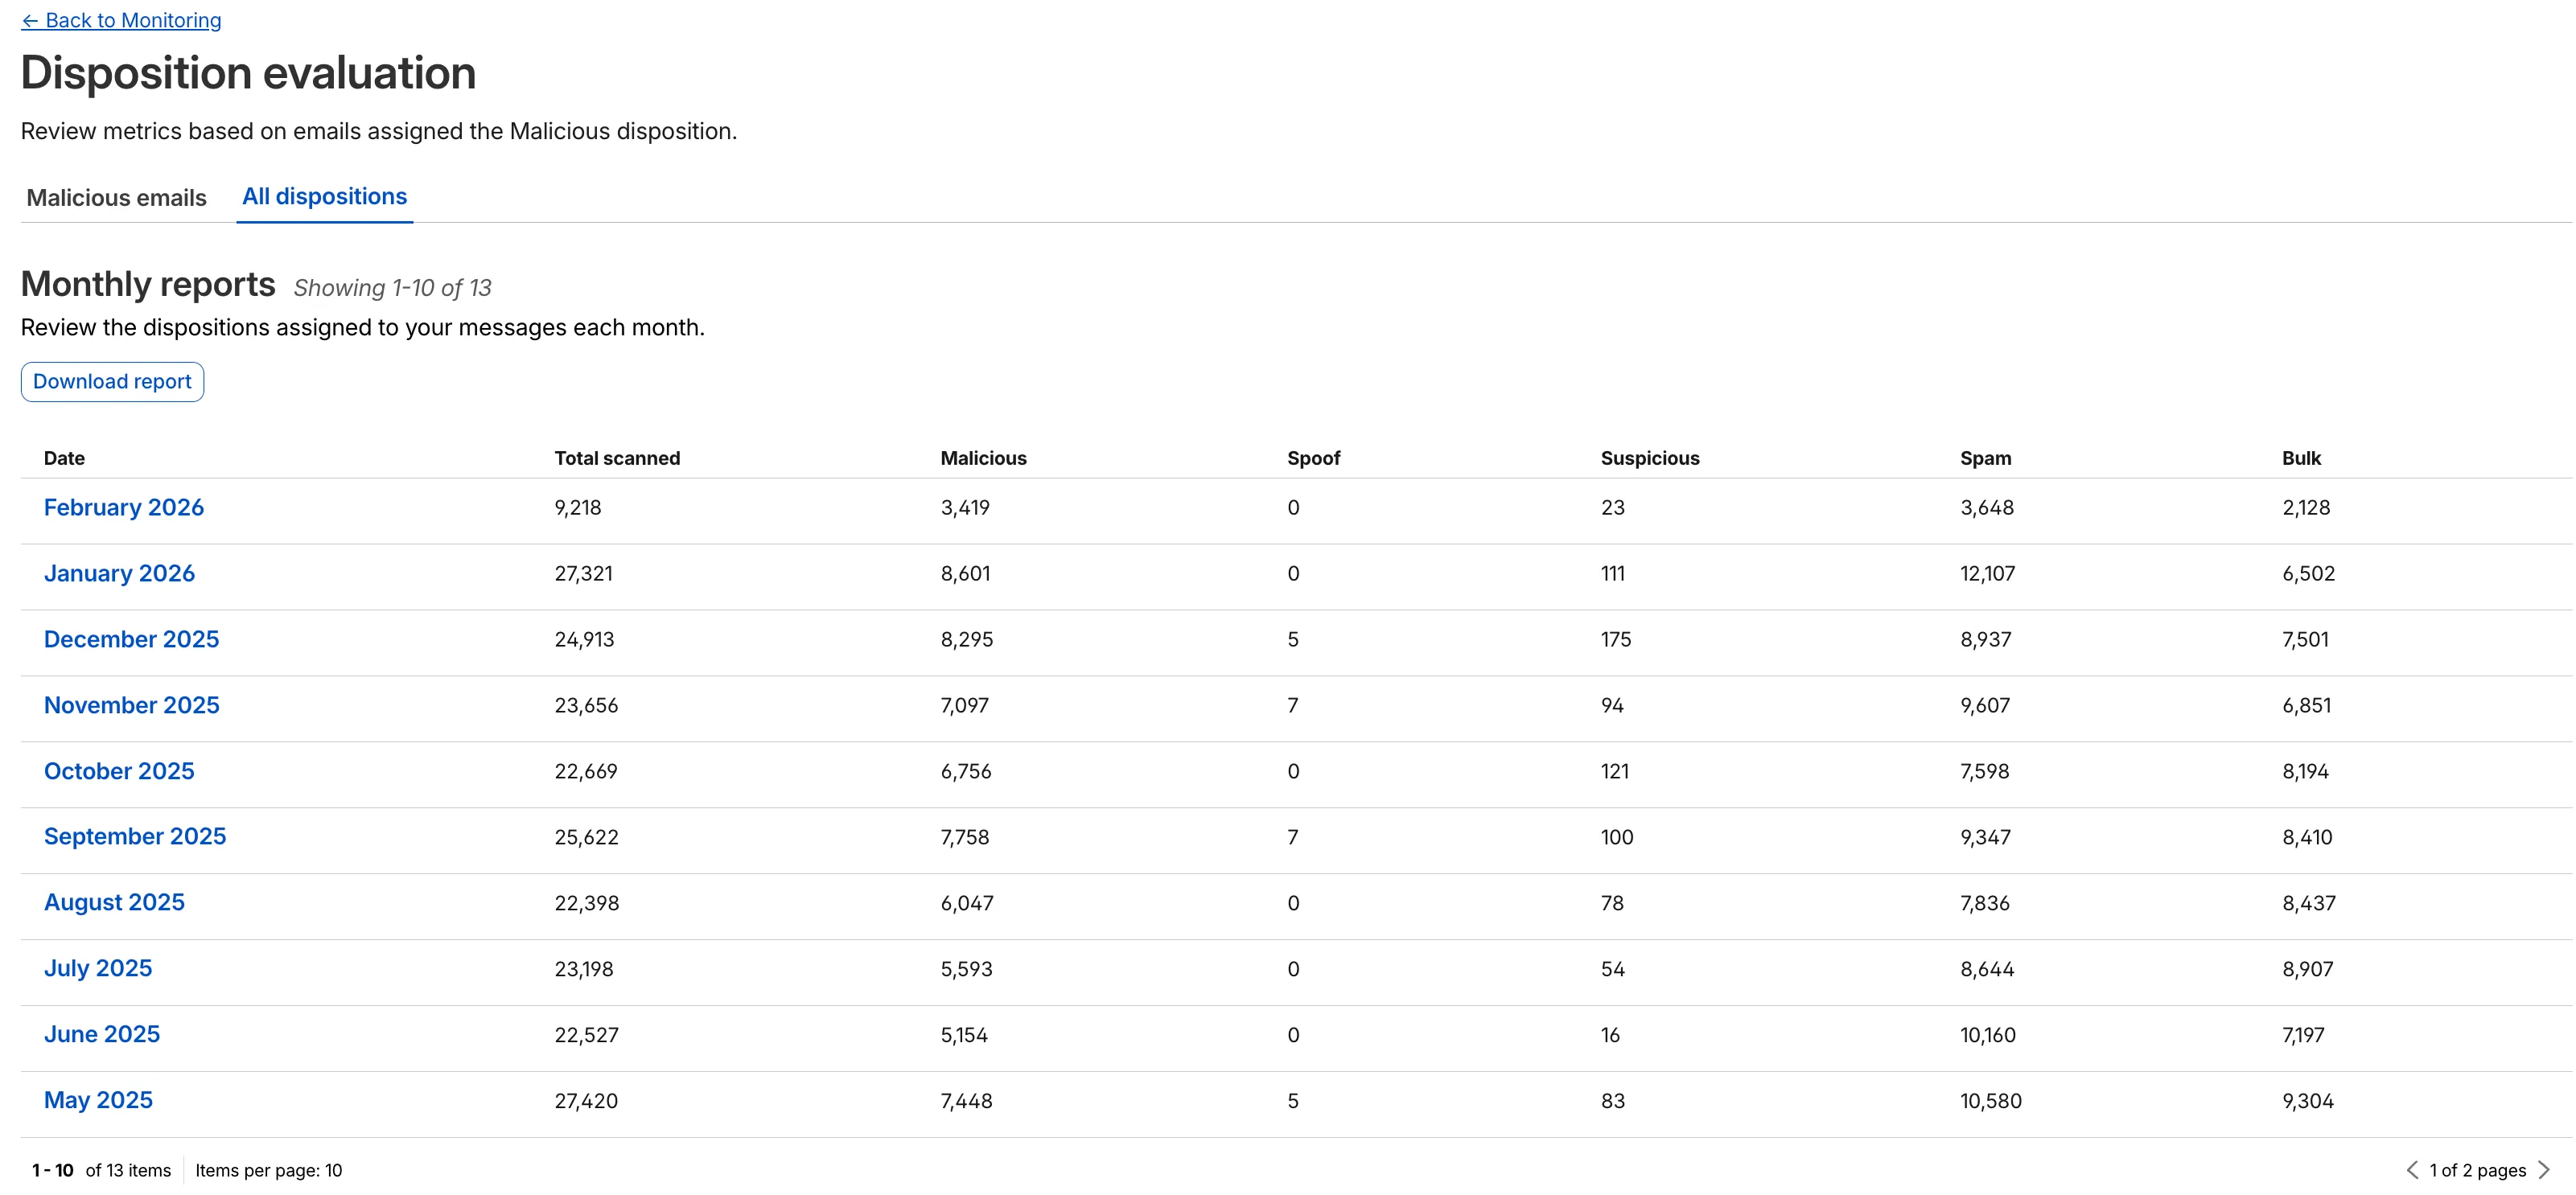Click the Download report button
The image size is (2576, 1195).
111,381
